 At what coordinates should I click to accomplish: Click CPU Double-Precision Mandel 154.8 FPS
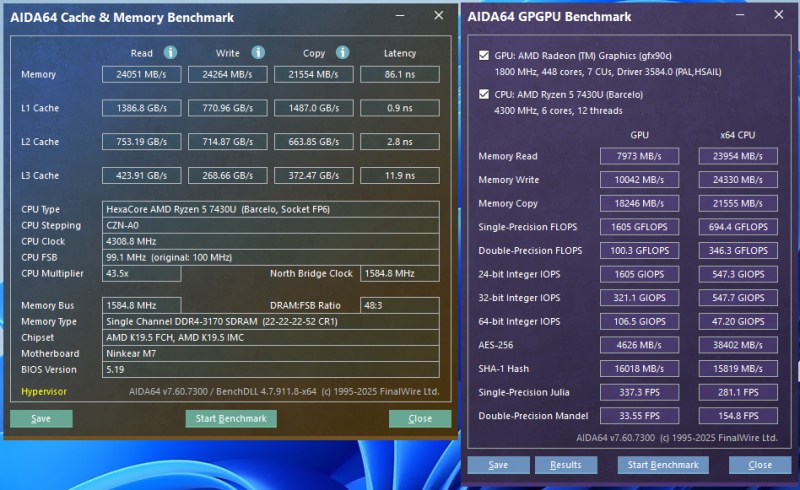[738, 416]
